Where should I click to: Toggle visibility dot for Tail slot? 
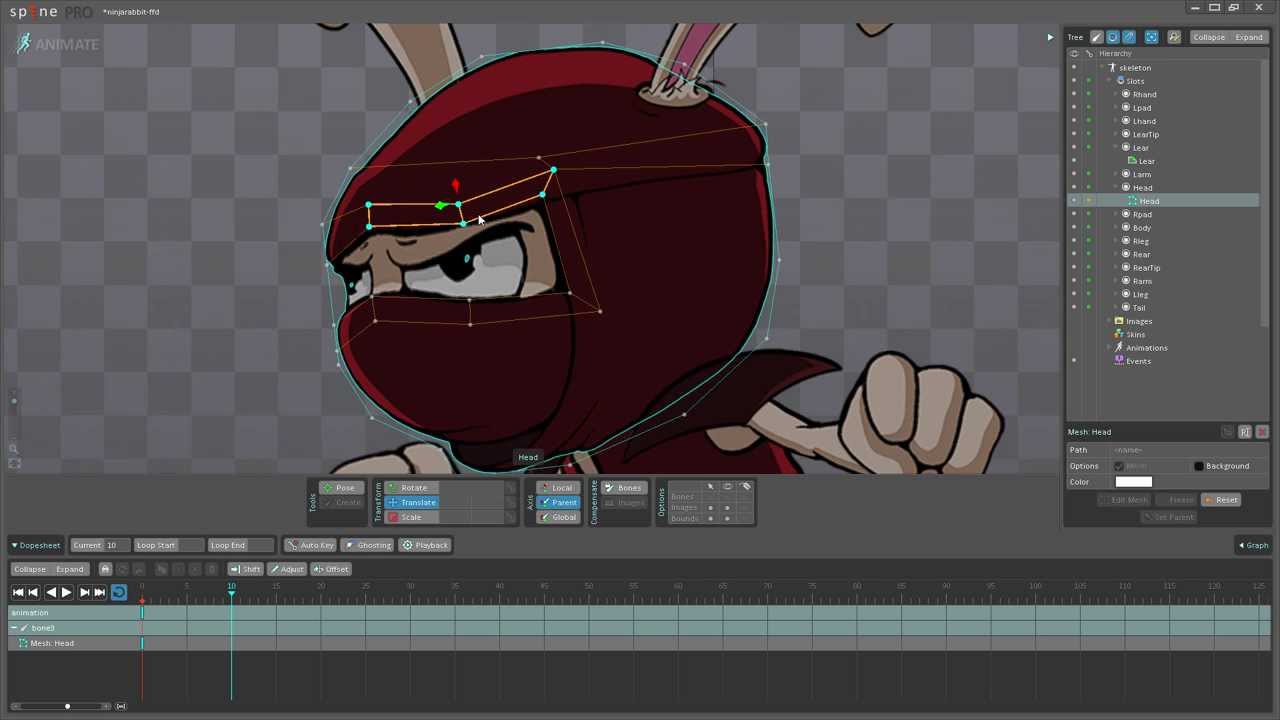click(1074, 308)
